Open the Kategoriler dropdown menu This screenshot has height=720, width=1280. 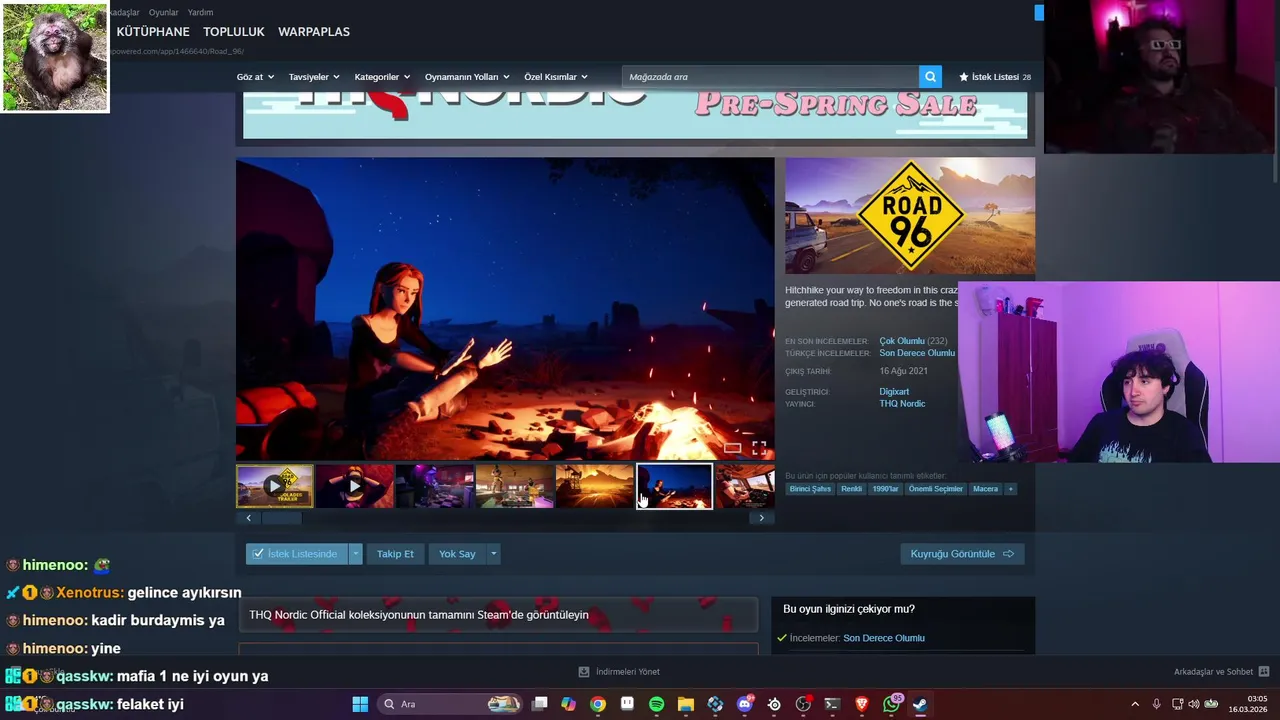[x=382, y=77]
